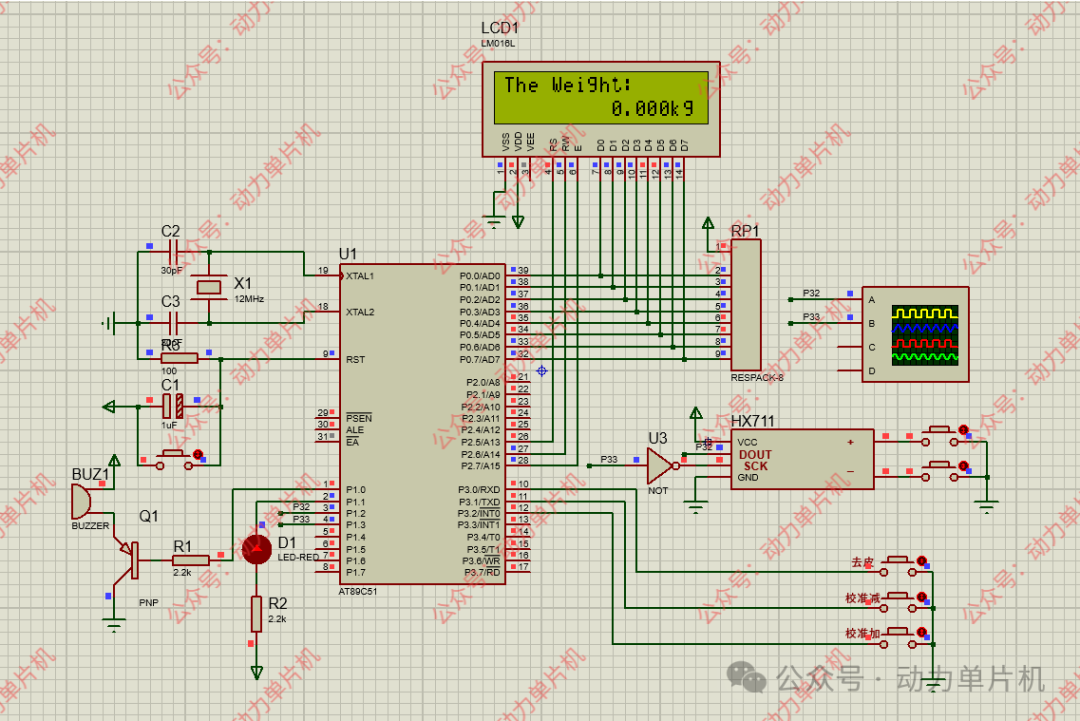Click the DOUT label on HX711

tap(755, 454)
